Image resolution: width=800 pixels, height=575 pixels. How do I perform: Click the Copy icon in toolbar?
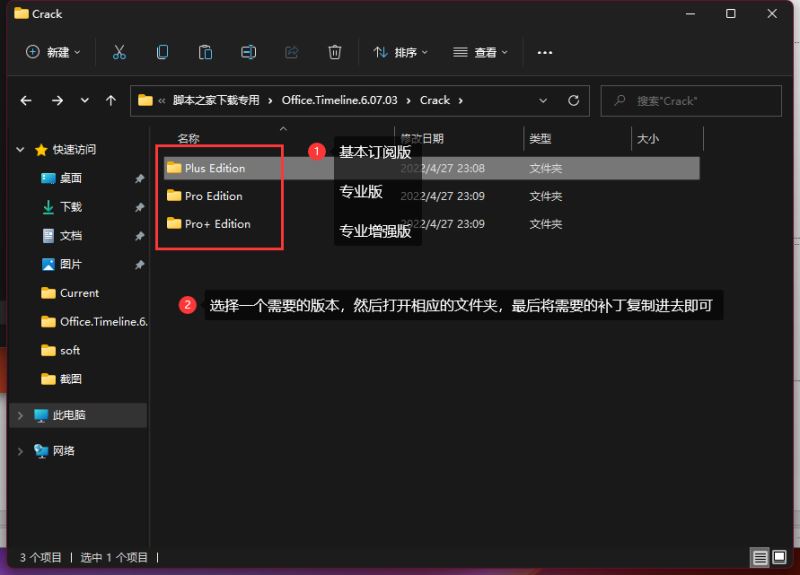tap(162, 52)
